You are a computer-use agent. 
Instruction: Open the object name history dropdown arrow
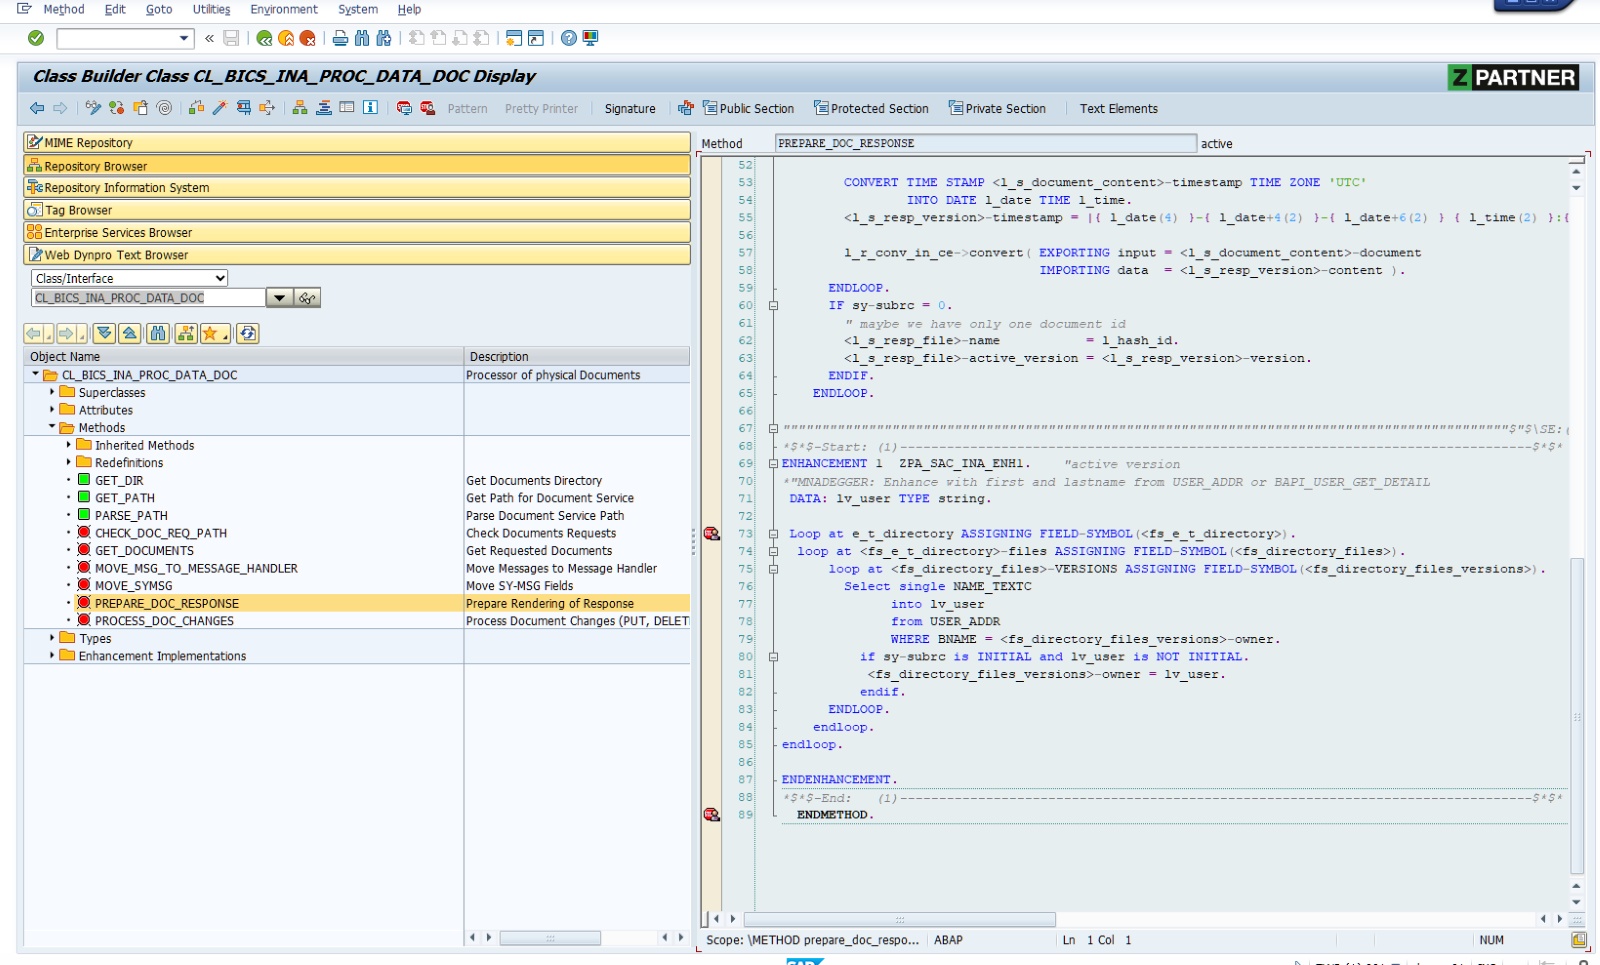(x=280, y=298)
